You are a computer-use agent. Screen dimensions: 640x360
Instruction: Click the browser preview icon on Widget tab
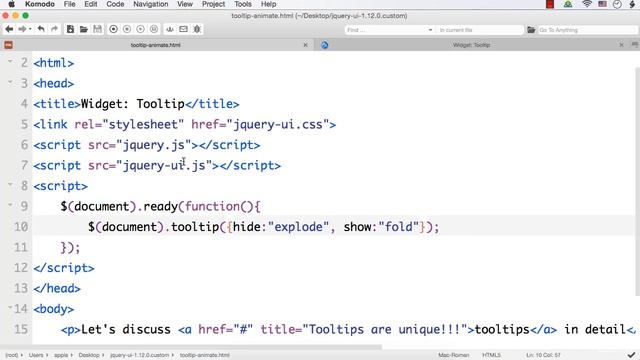tap(324, 45)
